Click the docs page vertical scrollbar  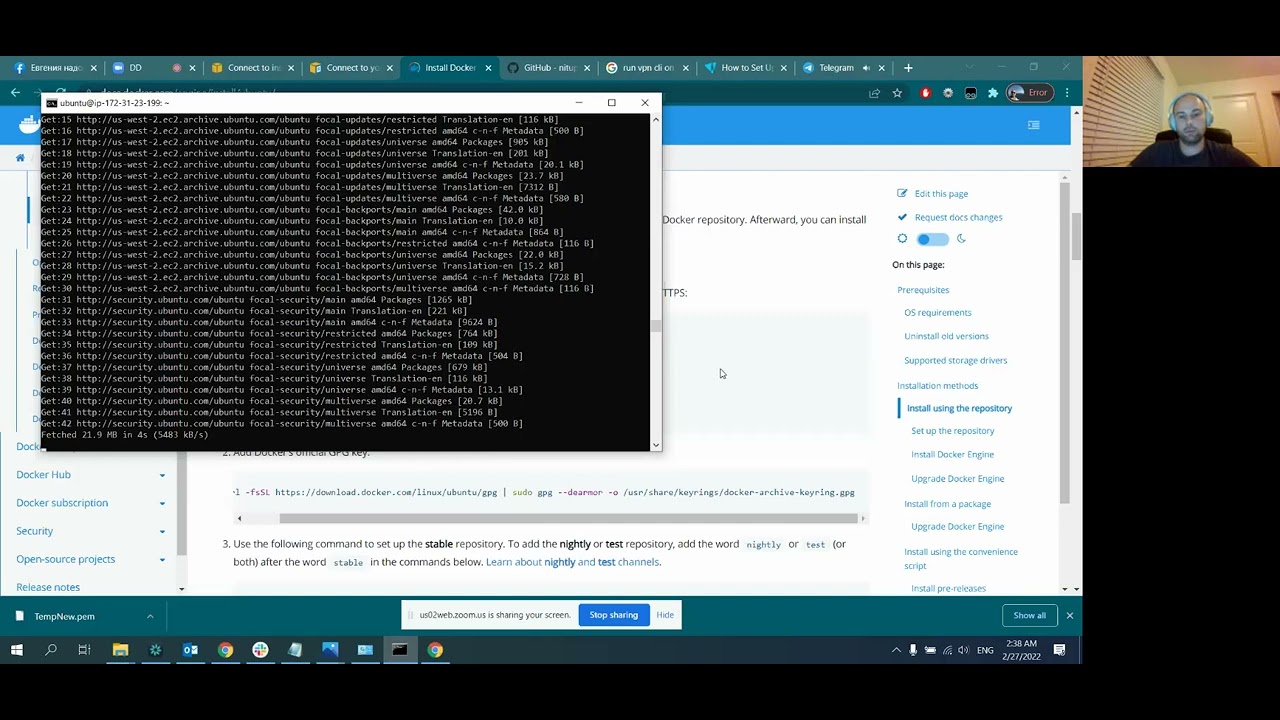[1076, 235]
